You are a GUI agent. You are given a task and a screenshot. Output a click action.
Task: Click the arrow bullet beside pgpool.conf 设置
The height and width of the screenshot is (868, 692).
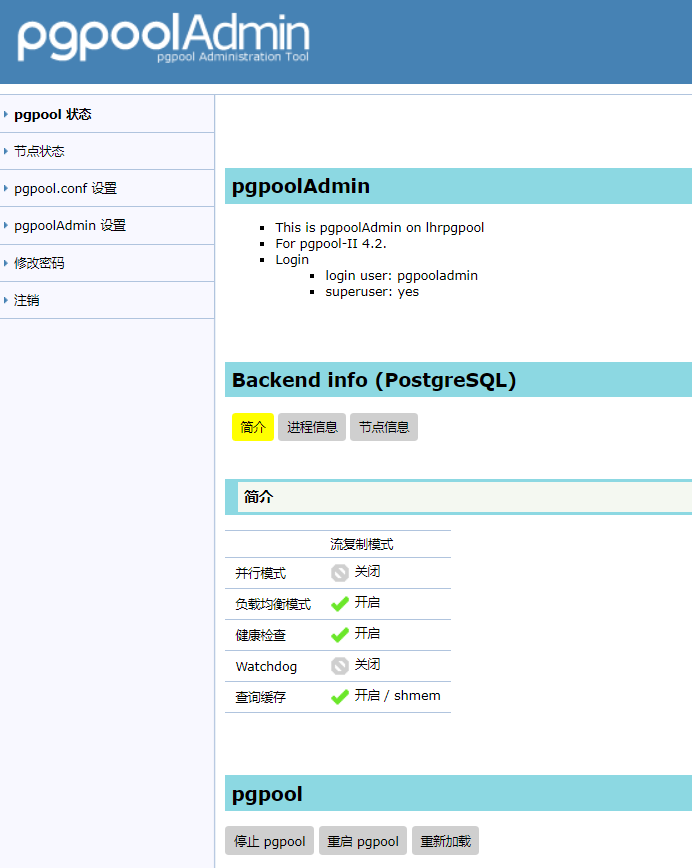pyautogui.click(x=6, y=188)
